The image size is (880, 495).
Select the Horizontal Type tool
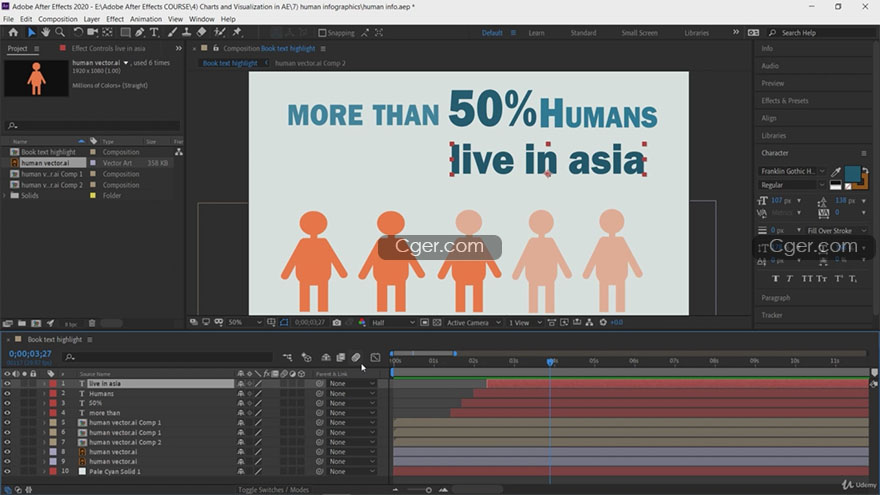click(154, 33)
